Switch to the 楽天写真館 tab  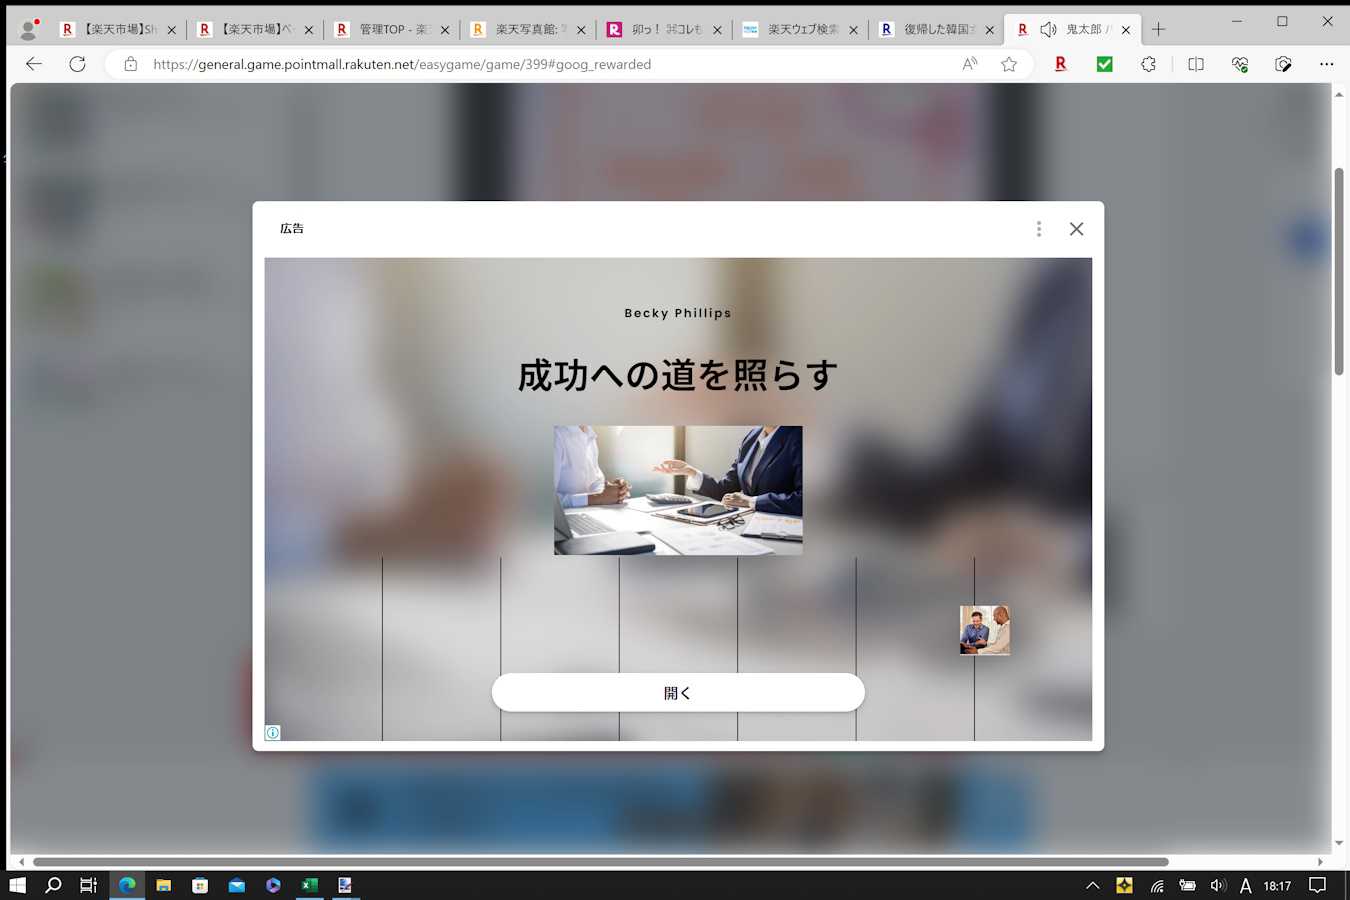click(x=528, y=30)
